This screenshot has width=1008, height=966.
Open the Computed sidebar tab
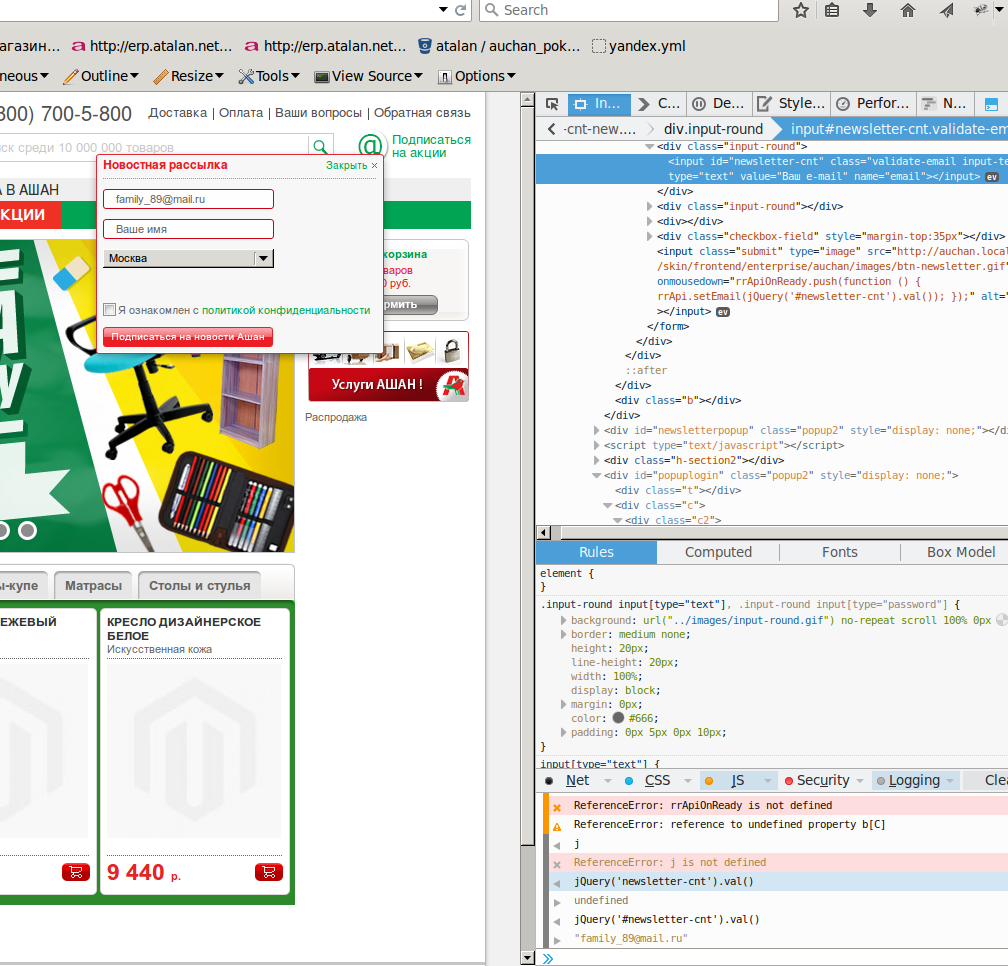click(718, 552)
